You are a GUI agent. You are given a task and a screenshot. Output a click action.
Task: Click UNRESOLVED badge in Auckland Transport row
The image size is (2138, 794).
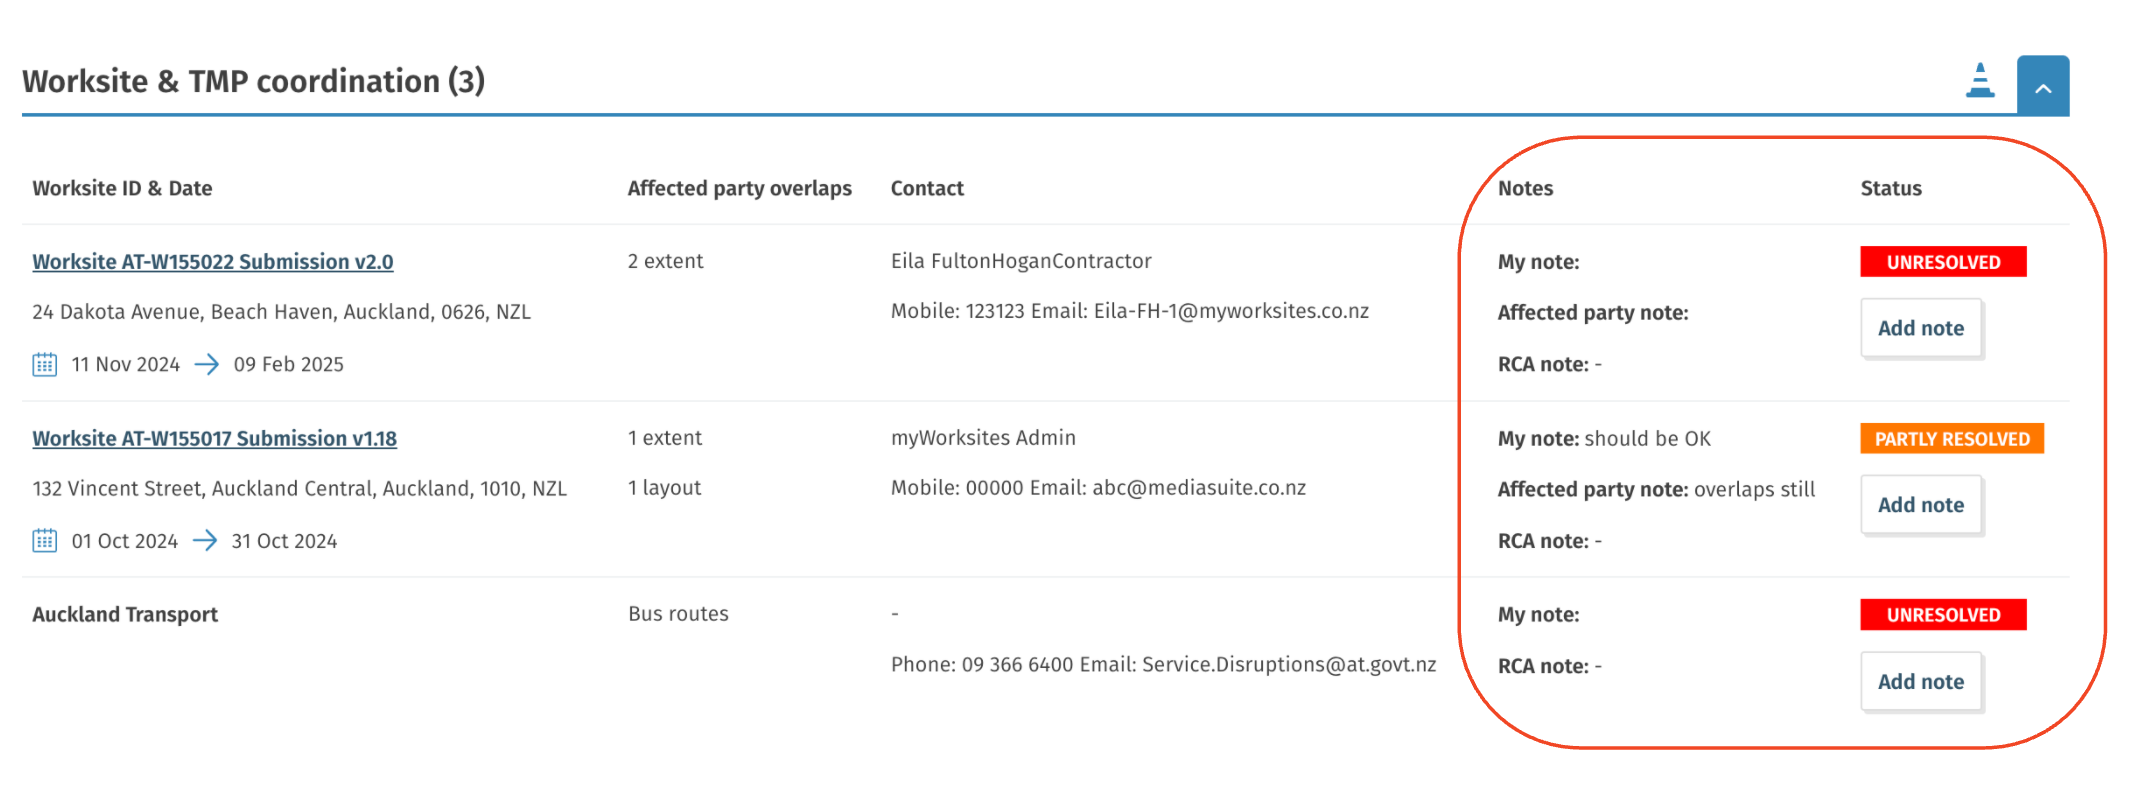[1943, 615]
